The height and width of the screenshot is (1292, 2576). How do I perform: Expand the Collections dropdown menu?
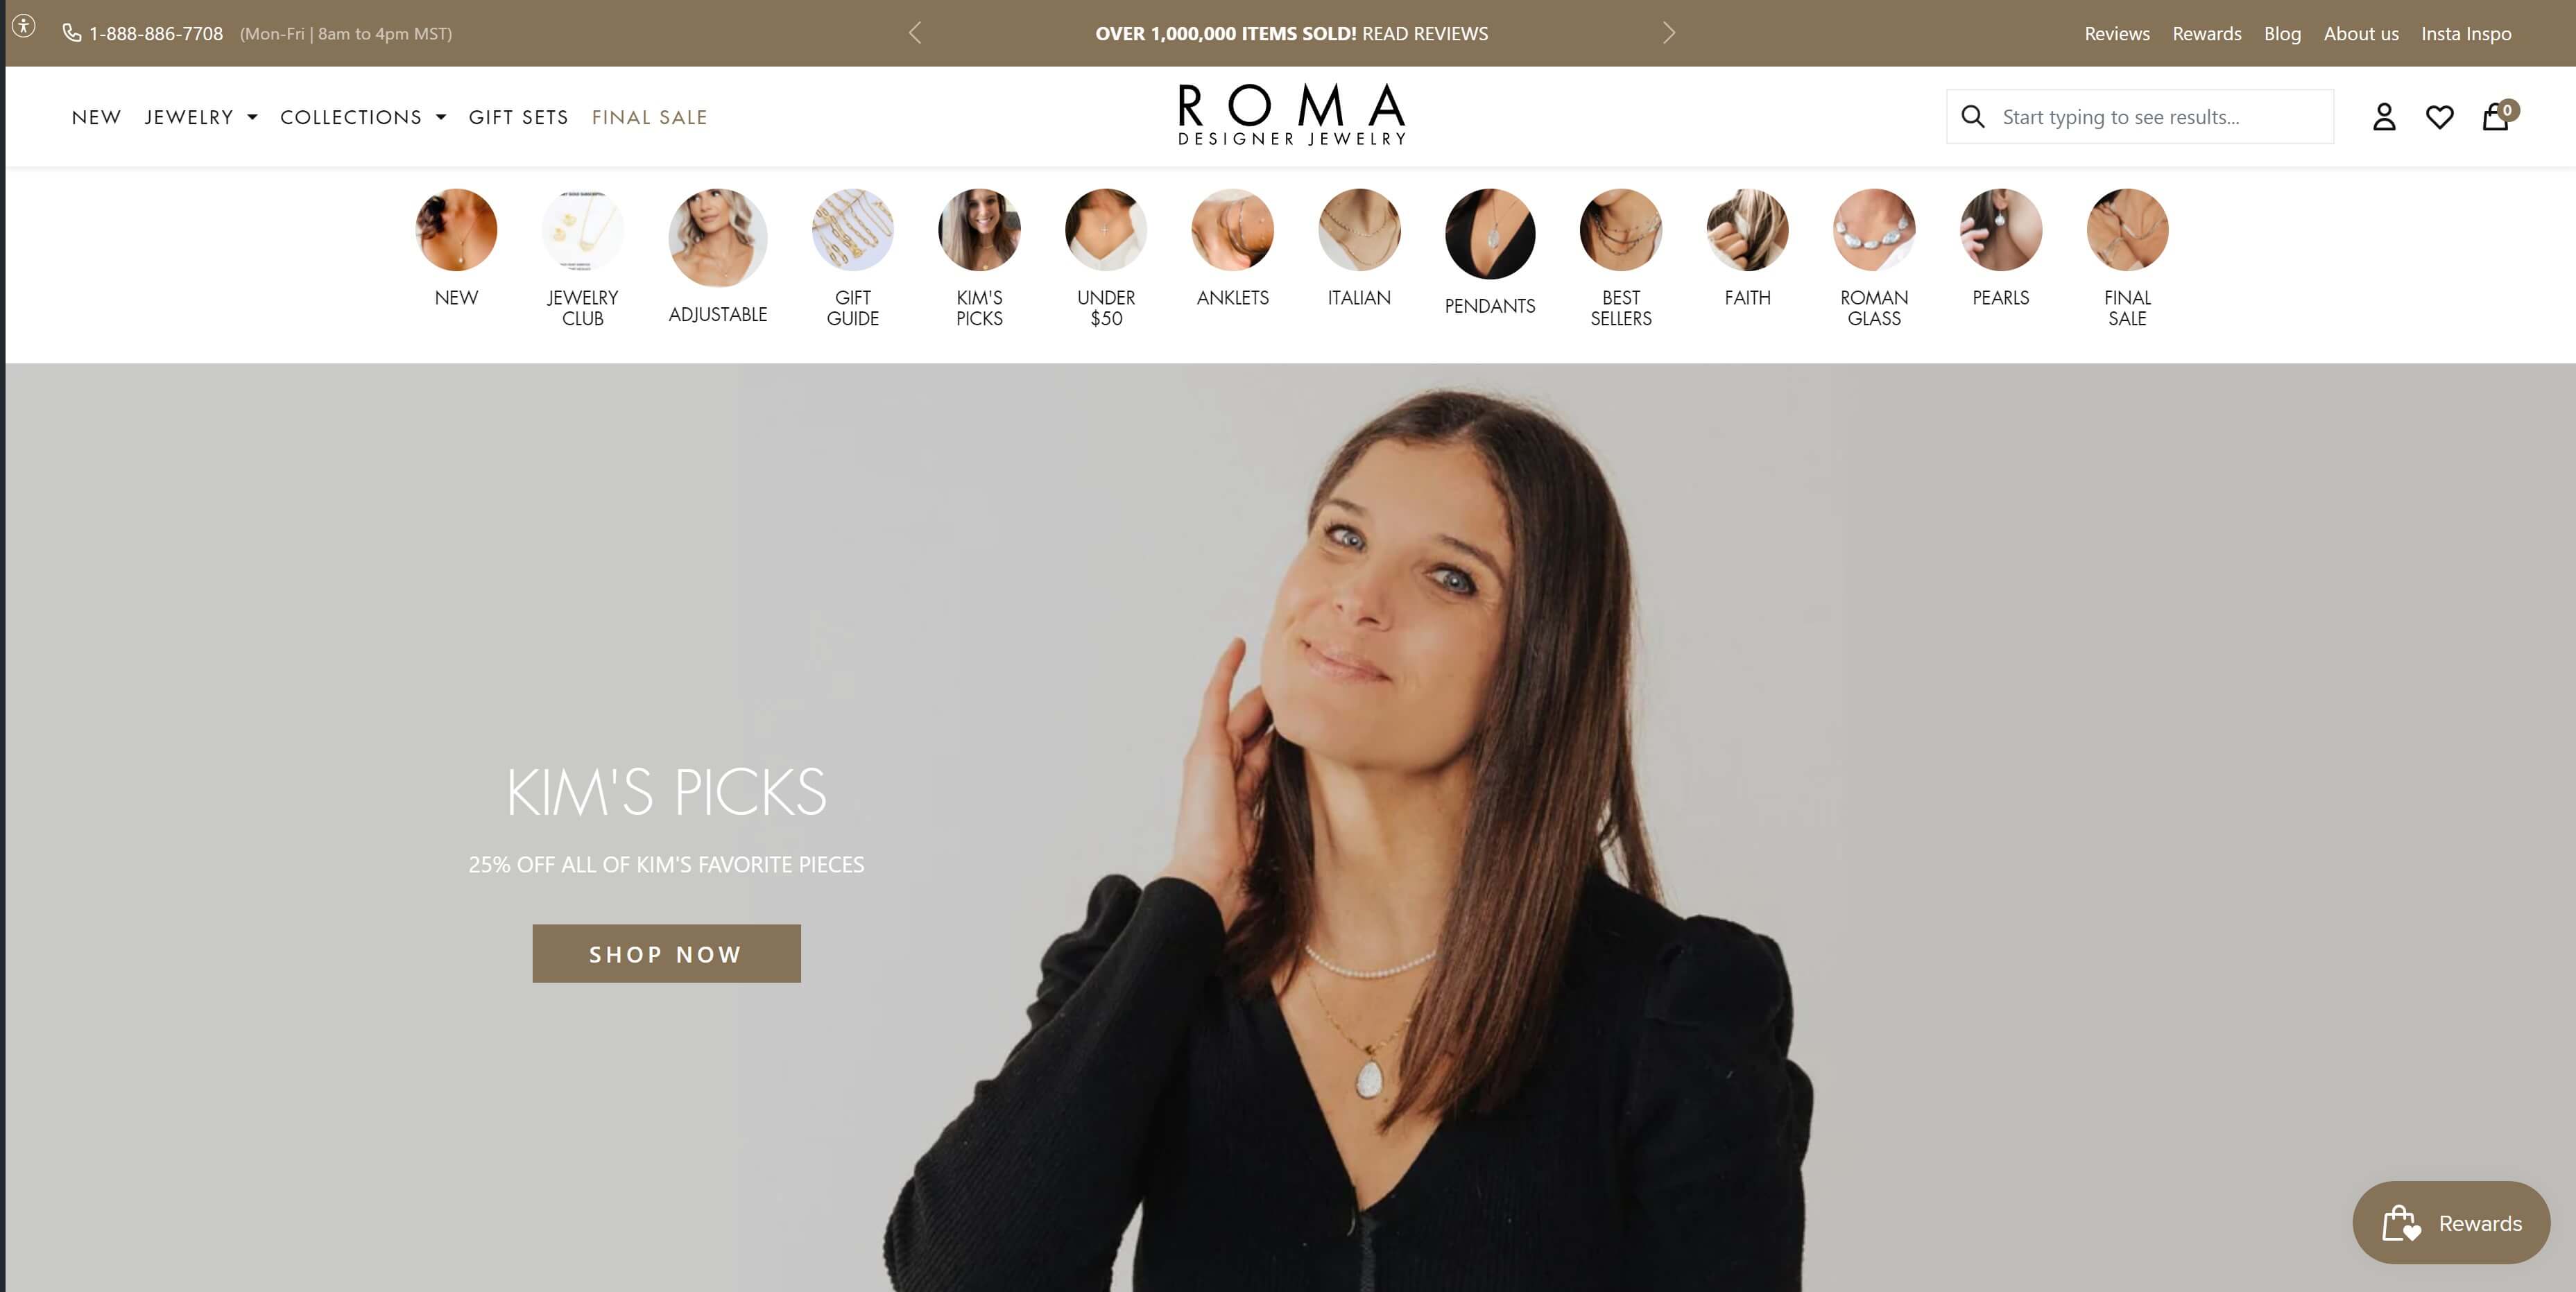[363, 117]
